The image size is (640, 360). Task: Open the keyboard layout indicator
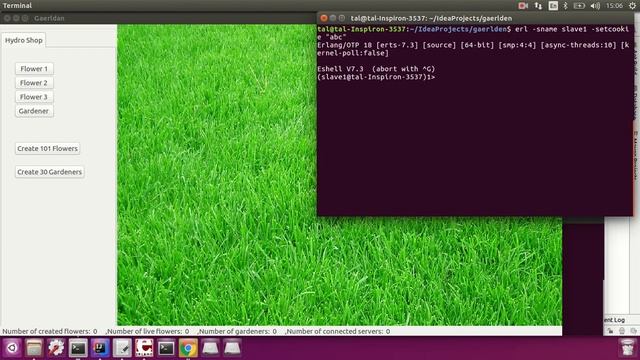click(553, 5)
